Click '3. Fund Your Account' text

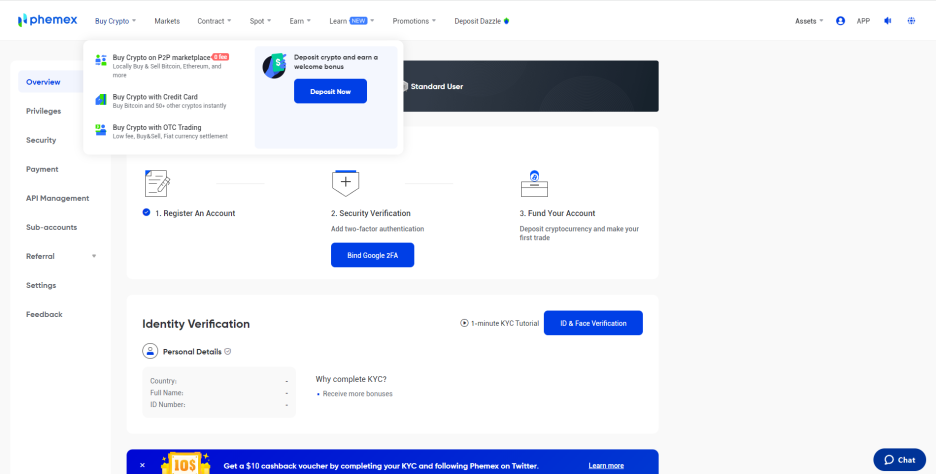558,213
